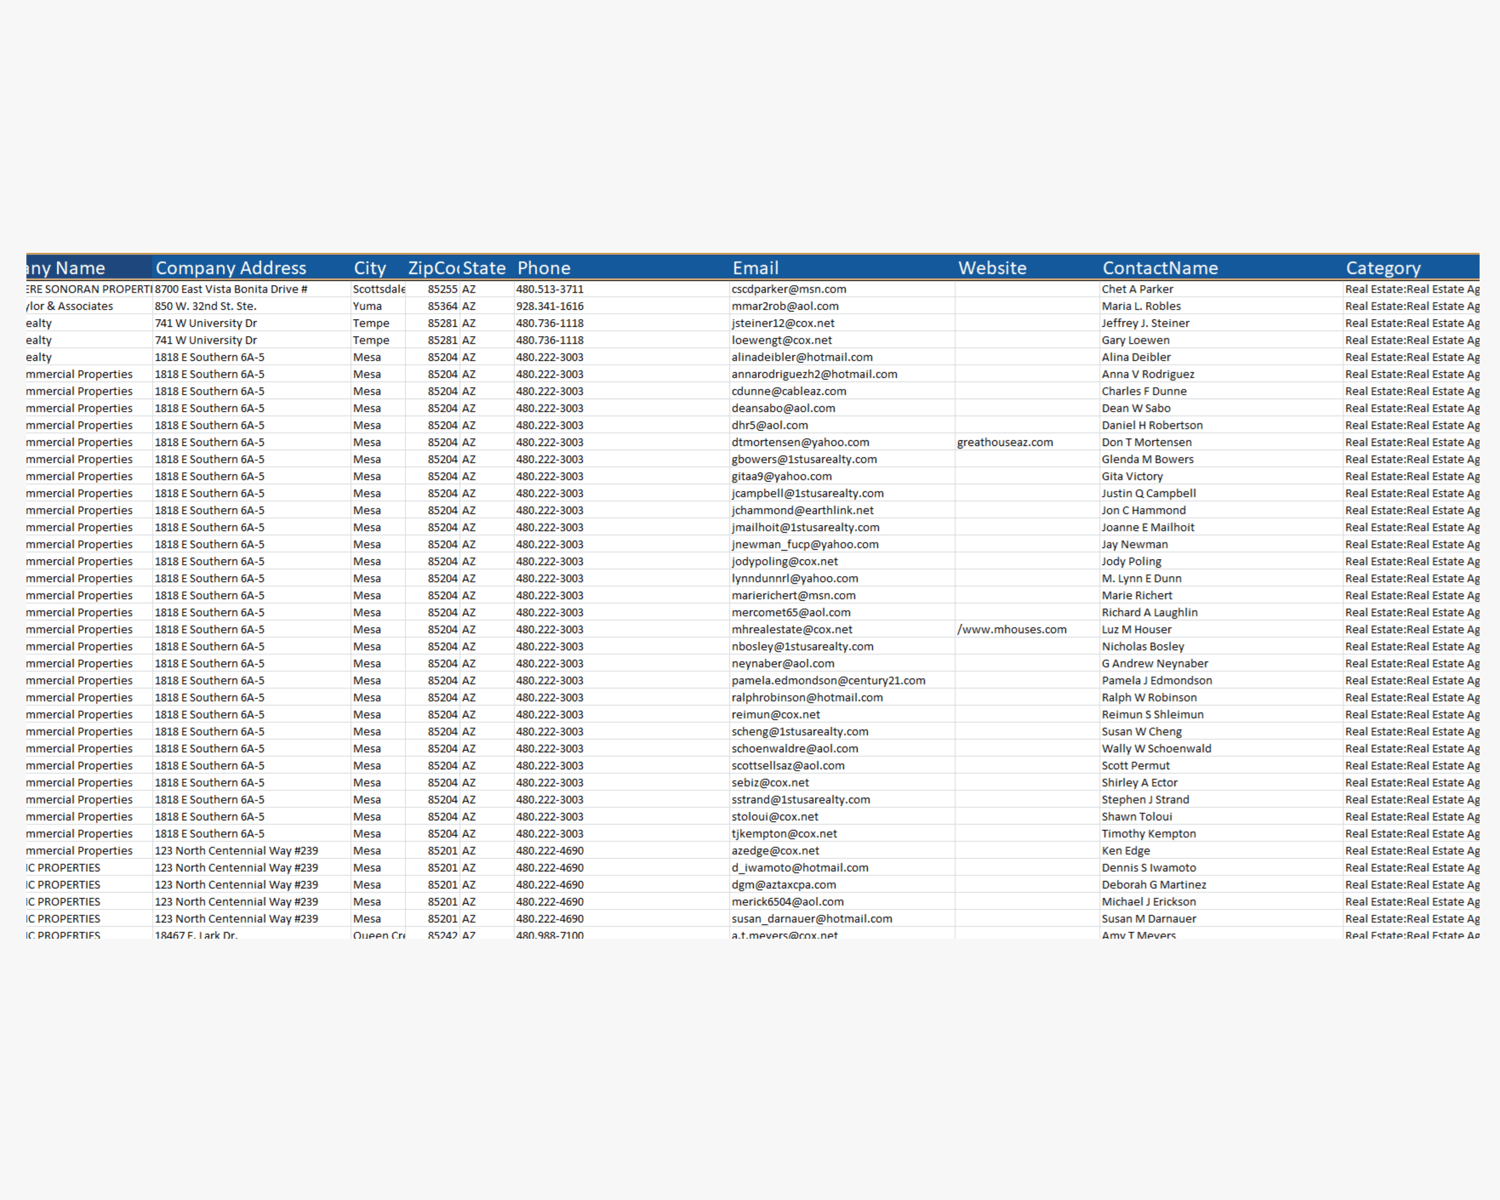Click email alinadeibler@hotmail.com
This screenshot has width=1500, height=1200.
click(802, 357)
